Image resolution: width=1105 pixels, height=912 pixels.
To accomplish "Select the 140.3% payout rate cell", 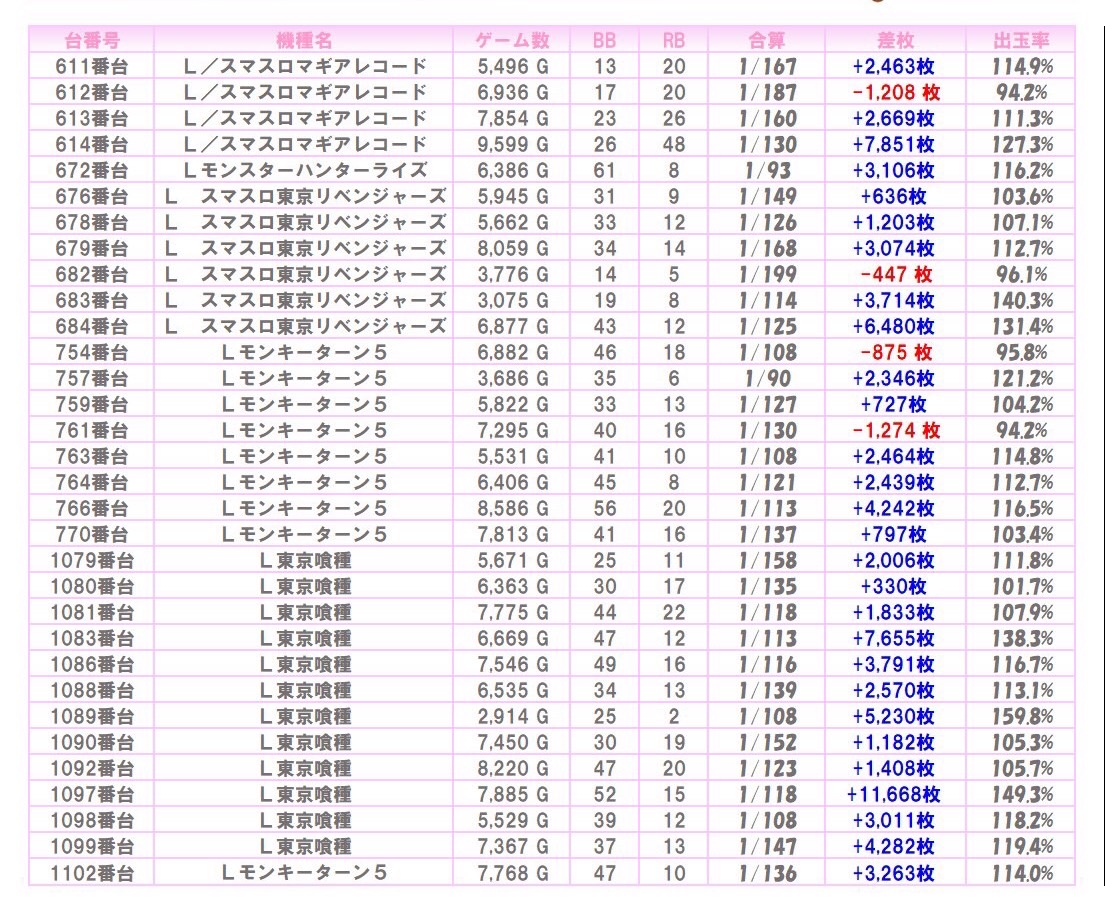I will click(x=1021, y=301).
